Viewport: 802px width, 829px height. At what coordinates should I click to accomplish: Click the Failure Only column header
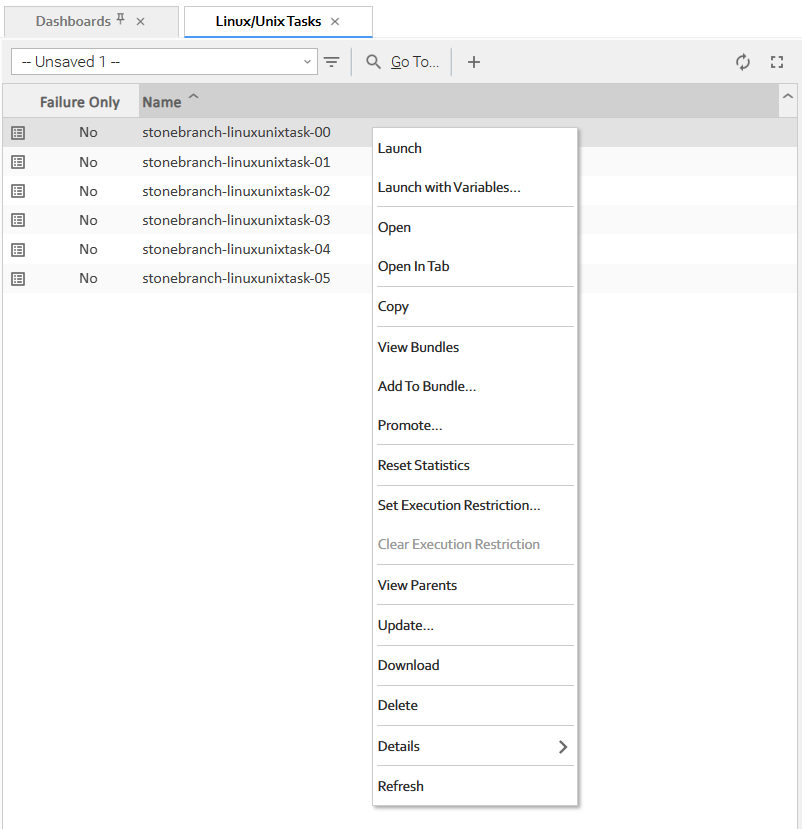pos(80,102)
